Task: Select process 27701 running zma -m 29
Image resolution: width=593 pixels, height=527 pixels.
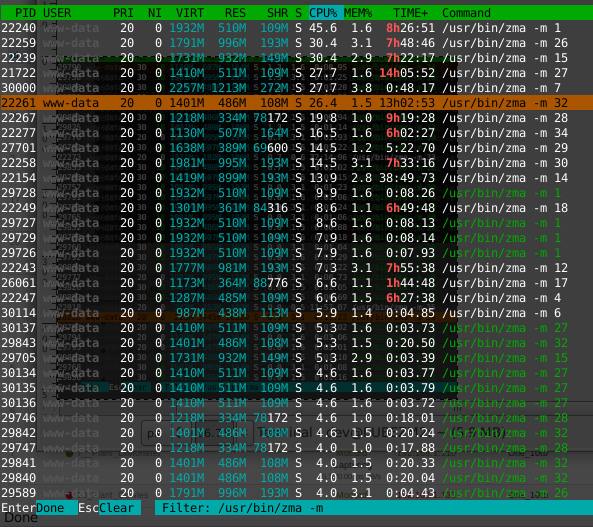Action: (x=296, y=148)
